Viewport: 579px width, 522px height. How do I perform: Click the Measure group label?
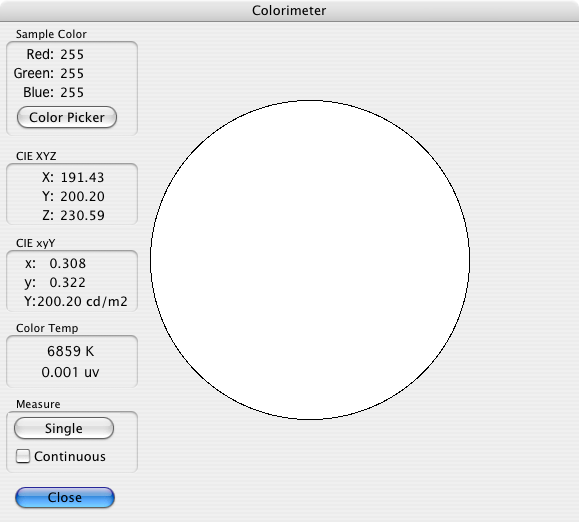click(x=38, y=404)
